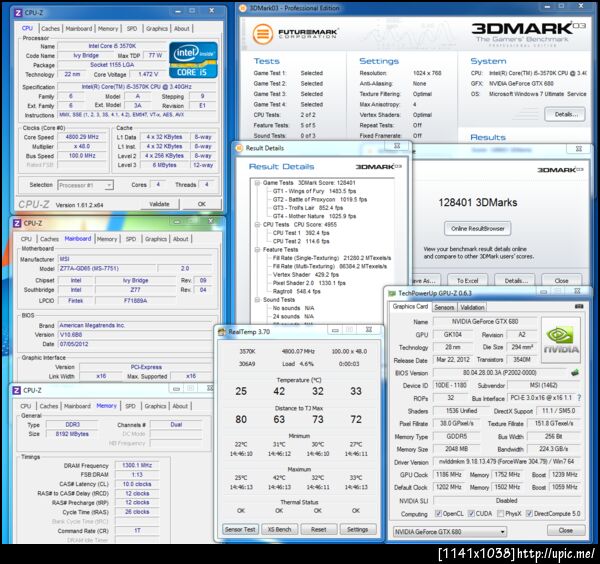The image size is (600, 564).
Task: Click GPU-Z screenshot camera icon
Action: click(579, 306)
